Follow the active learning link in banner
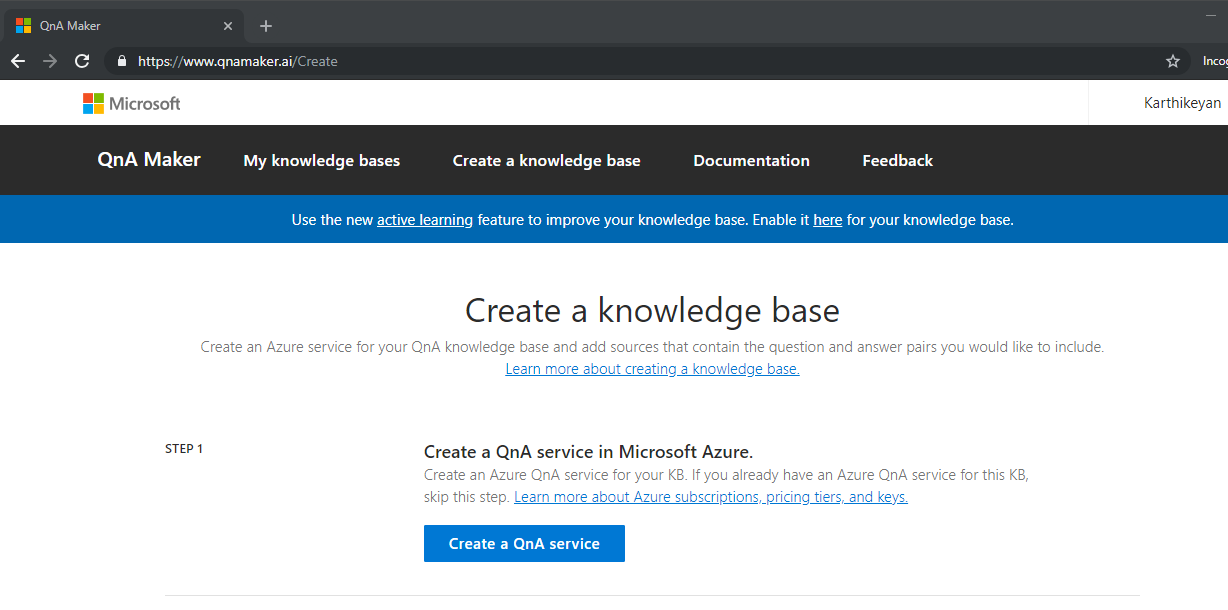1228x610 pixels. [x=425, y=220]
